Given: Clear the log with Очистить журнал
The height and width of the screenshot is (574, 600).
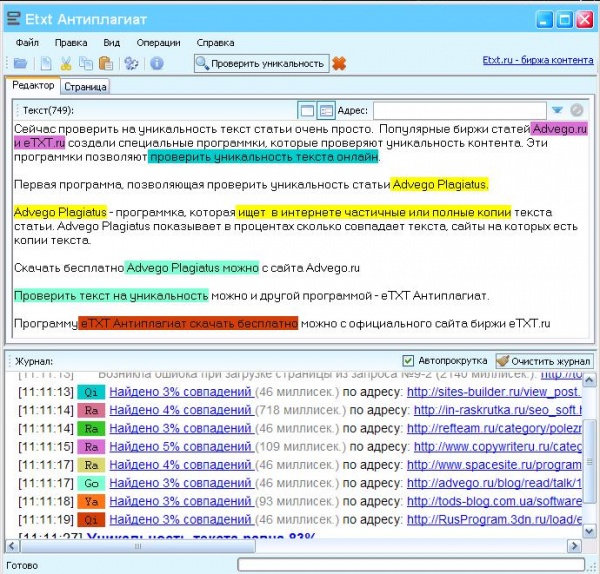Looking at the screenshot, I should point(544,361).
